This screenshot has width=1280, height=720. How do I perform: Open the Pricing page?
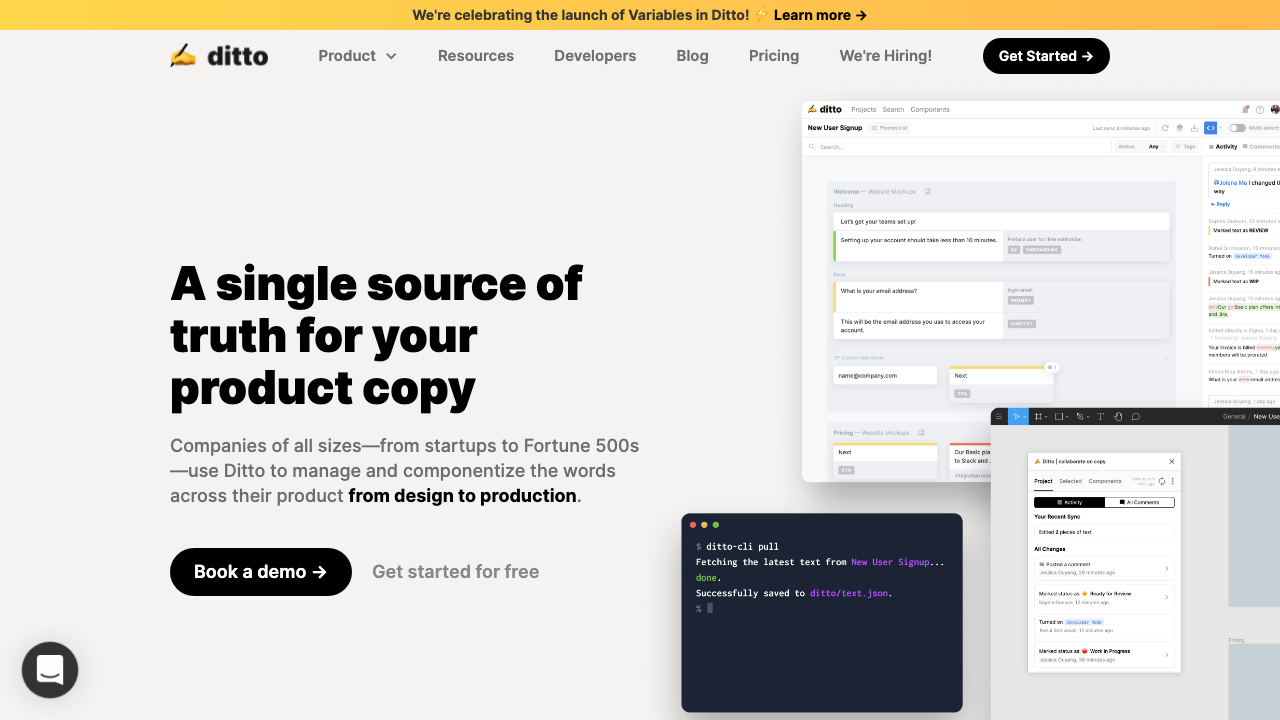773,56
